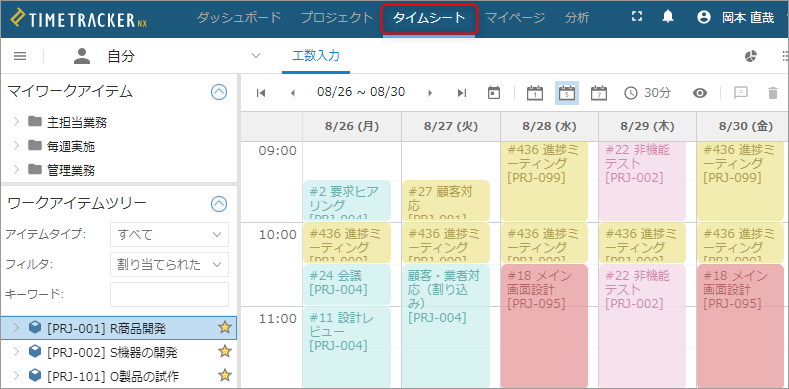The image size is (789, 389).
Task: Click the cube icon of PRJ-002
Action: click(x=35, y=351)
